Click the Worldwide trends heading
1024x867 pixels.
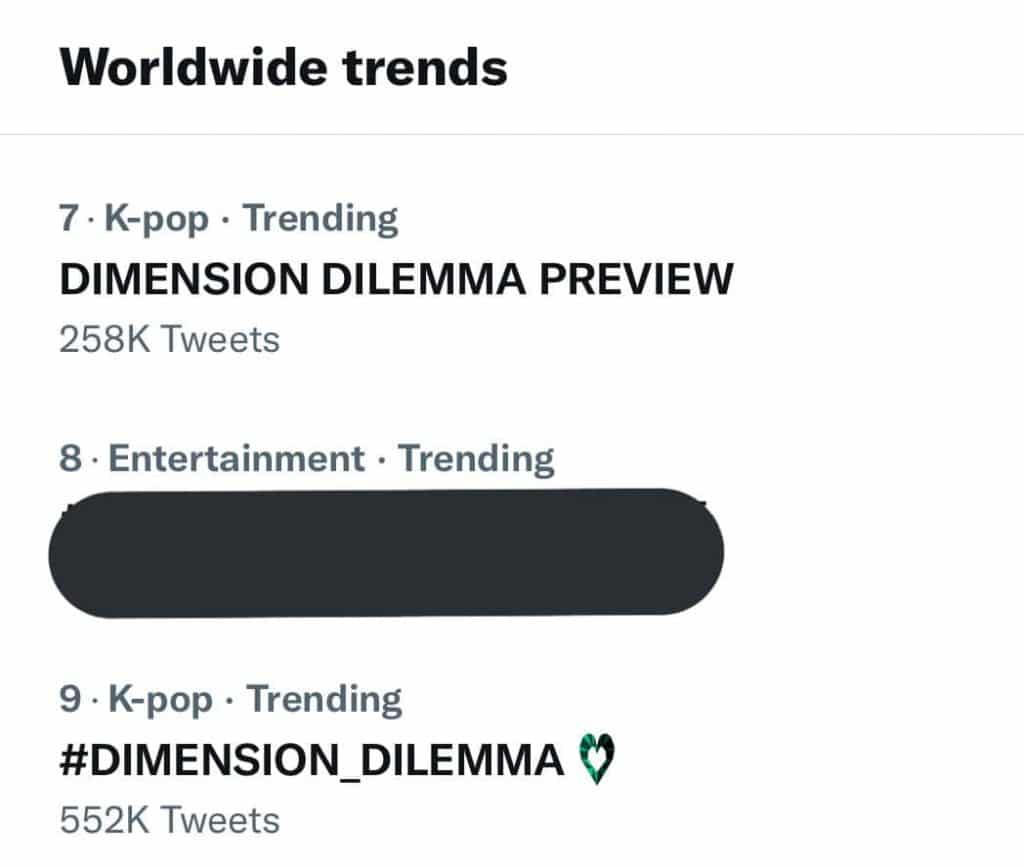(283, 67)
